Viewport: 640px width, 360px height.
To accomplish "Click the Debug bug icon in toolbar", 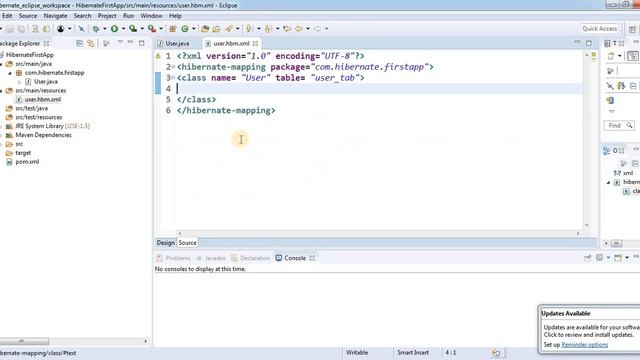I will click(96, 29).
